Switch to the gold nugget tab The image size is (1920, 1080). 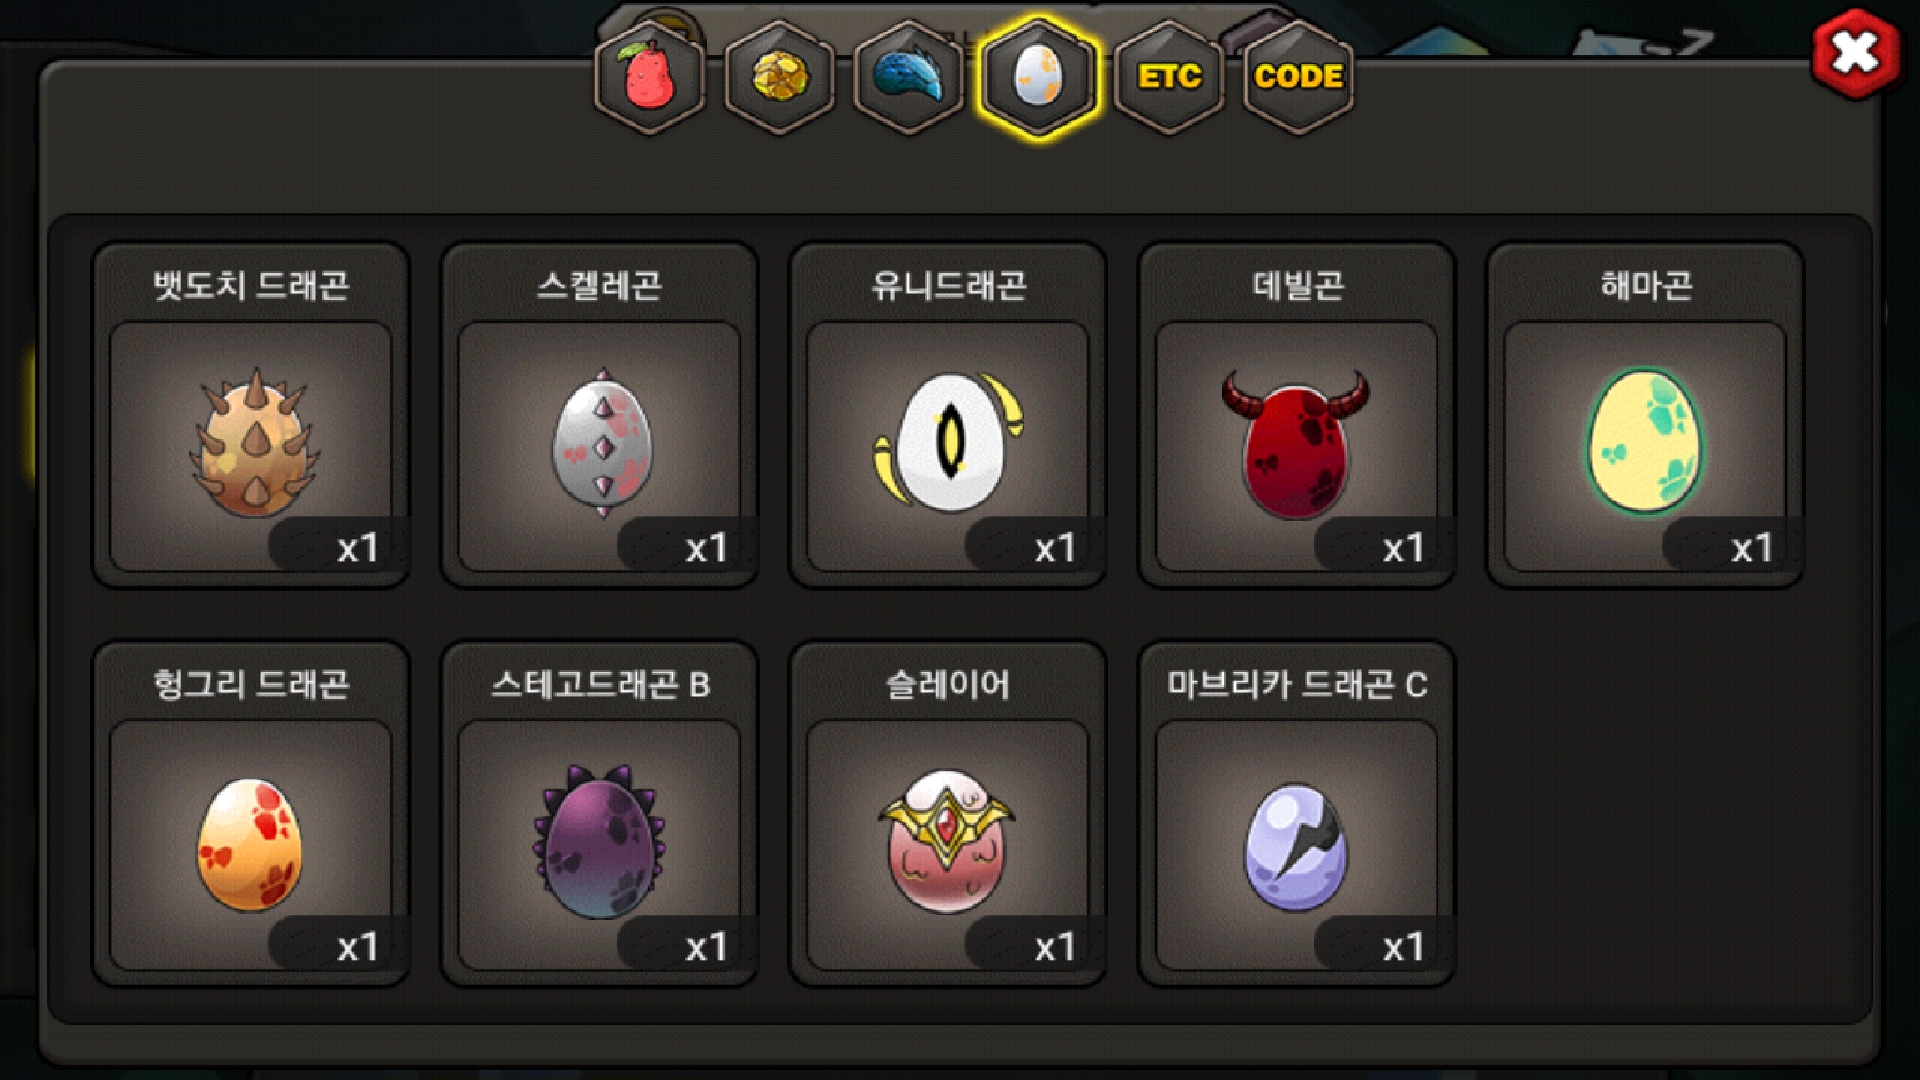(779, 77)
